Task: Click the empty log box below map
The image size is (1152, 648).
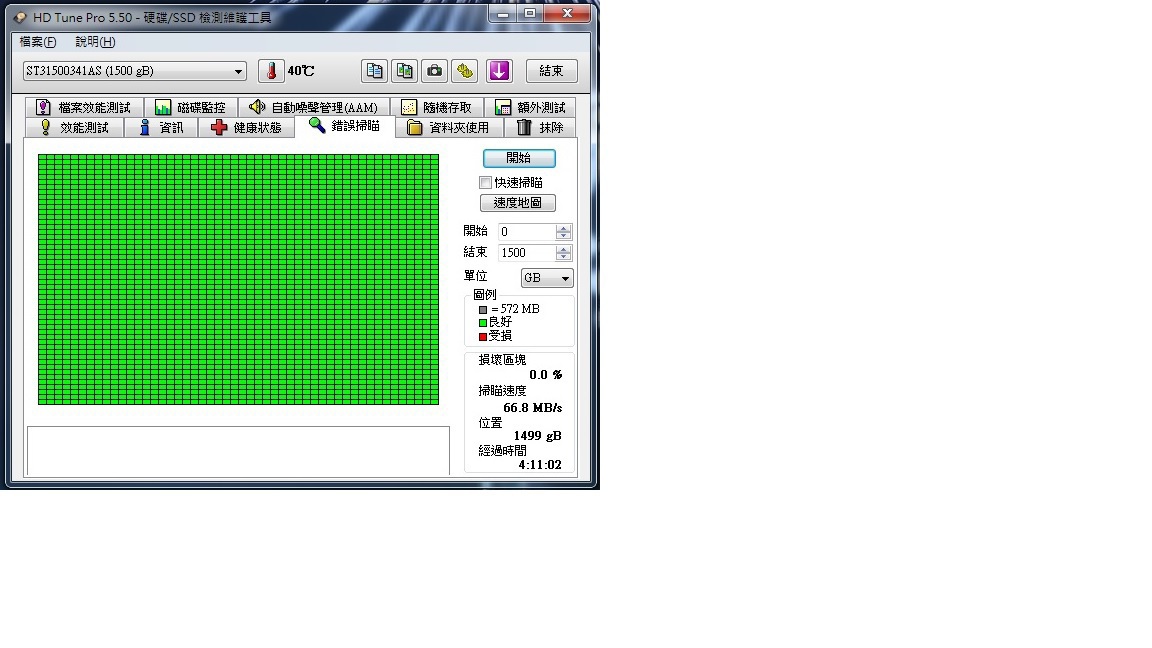Action: (238, 451)
